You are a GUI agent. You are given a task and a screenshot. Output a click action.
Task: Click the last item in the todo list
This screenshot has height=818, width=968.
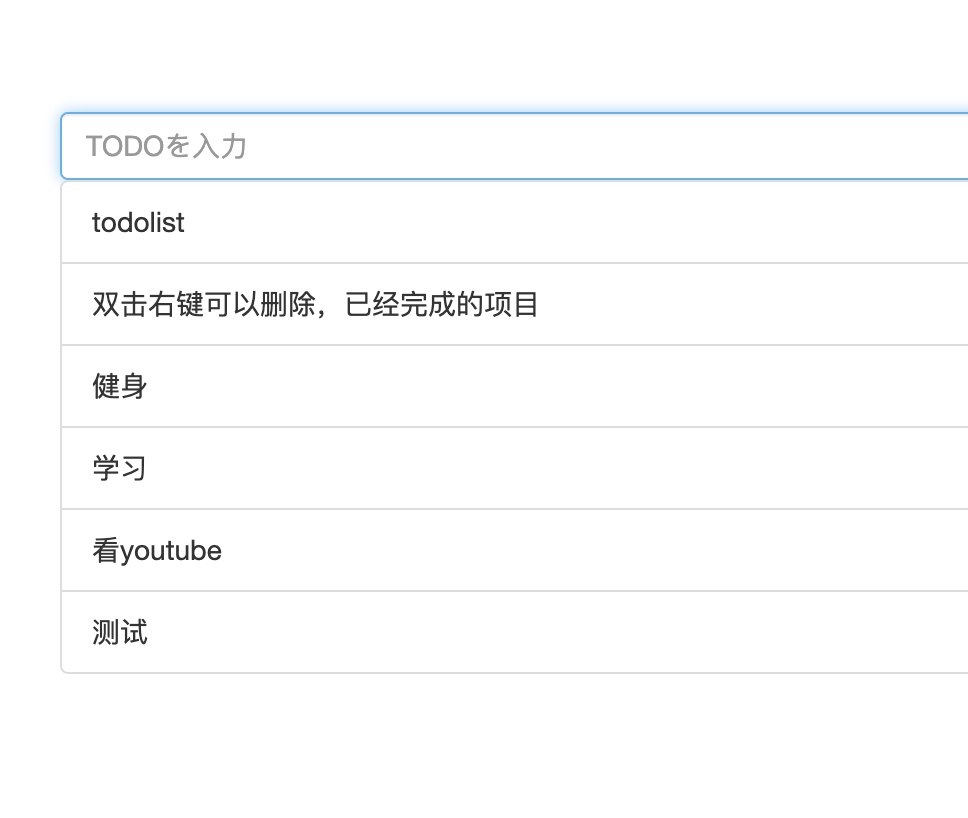point(400,632)
